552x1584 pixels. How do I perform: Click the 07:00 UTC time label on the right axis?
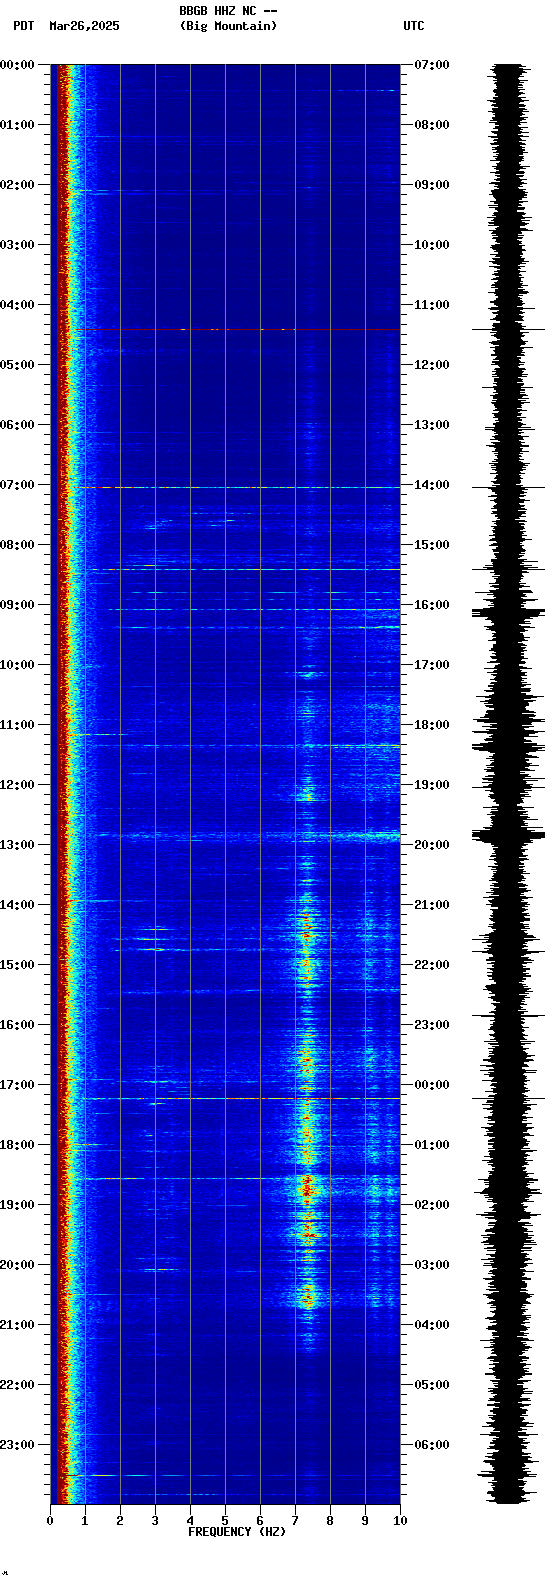(x=432, y=65)
